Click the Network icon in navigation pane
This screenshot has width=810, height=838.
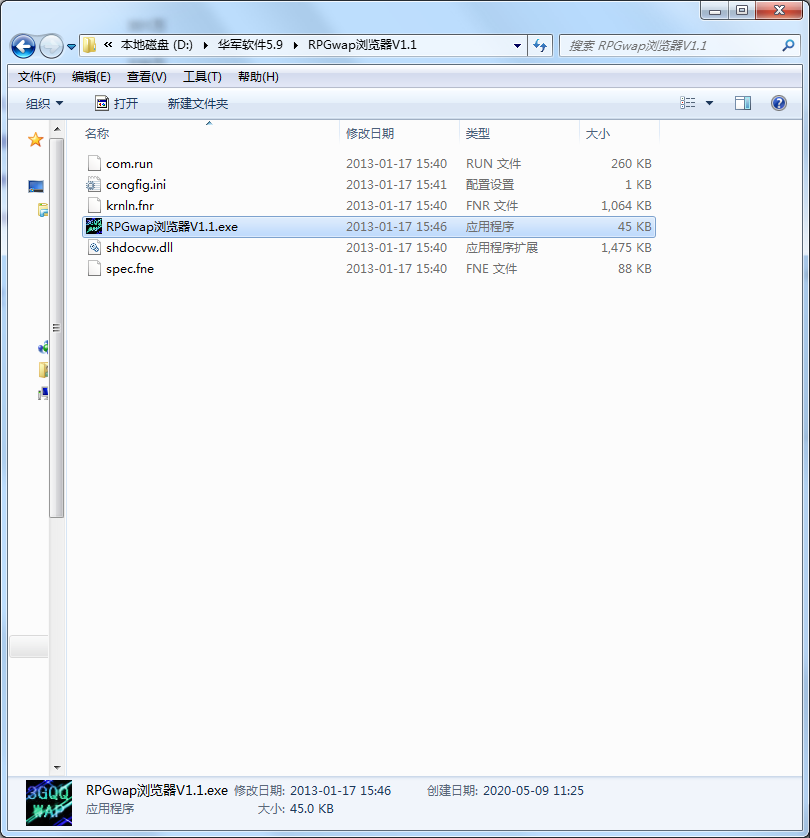click(43, 394)
